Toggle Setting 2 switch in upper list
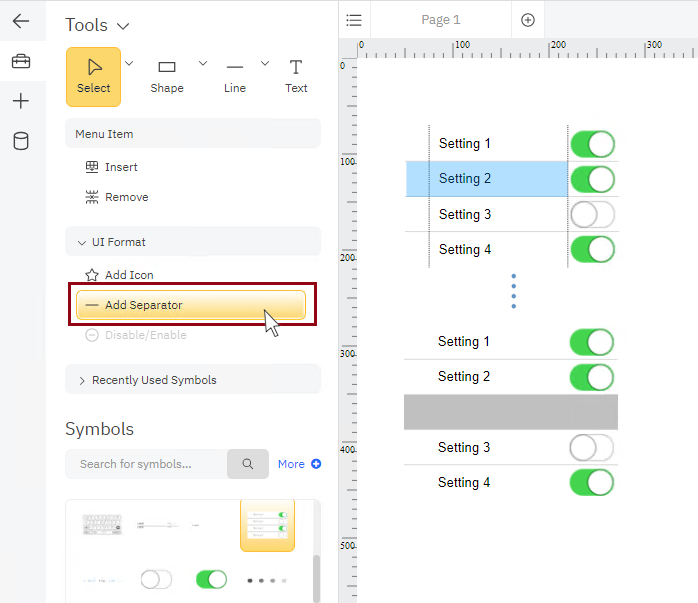The height and width of the screenshot is (603, 698). 592,179
